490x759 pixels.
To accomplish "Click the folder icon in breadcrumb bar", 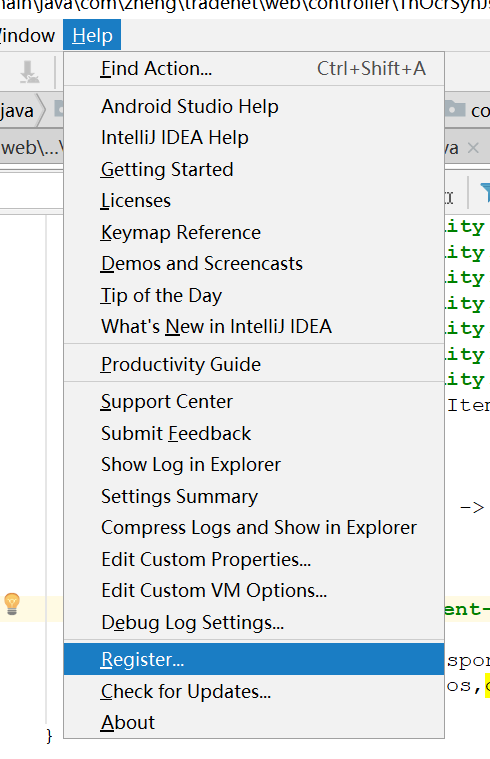I will (455, 109).
